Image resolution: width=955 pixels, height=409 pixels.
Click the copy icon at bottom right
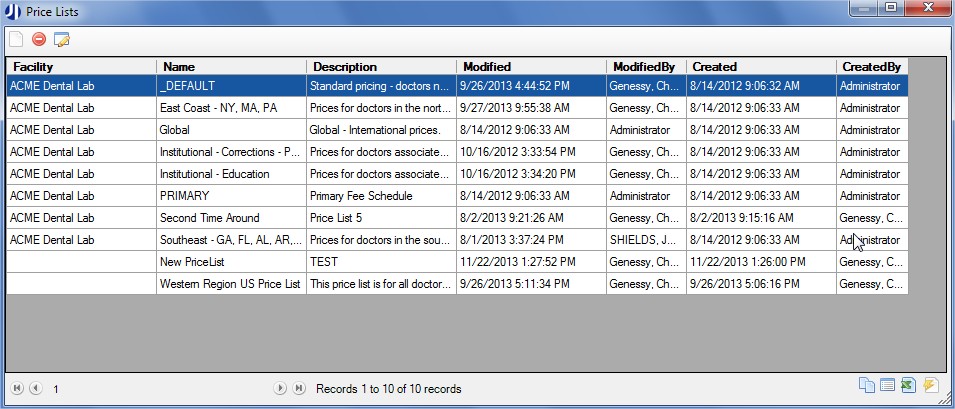pyautogui.click(x=865, y=387)
